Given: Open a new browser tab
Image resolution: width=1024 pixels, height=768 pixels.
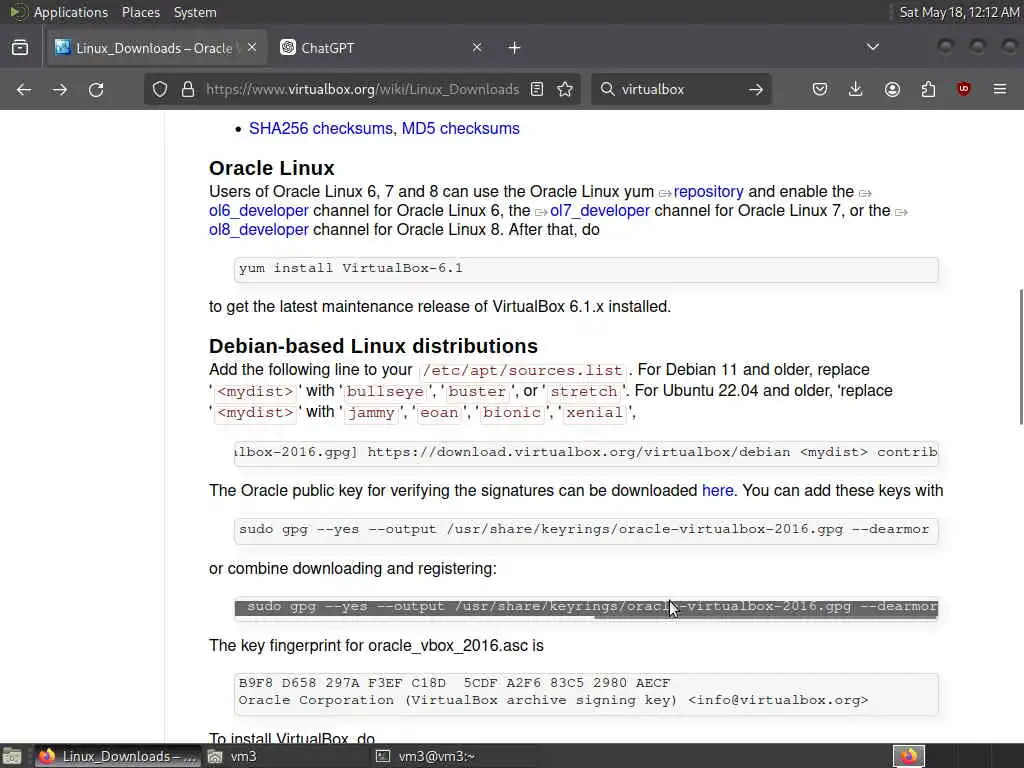Looking at the screenshot, I should tap(515, 48).
